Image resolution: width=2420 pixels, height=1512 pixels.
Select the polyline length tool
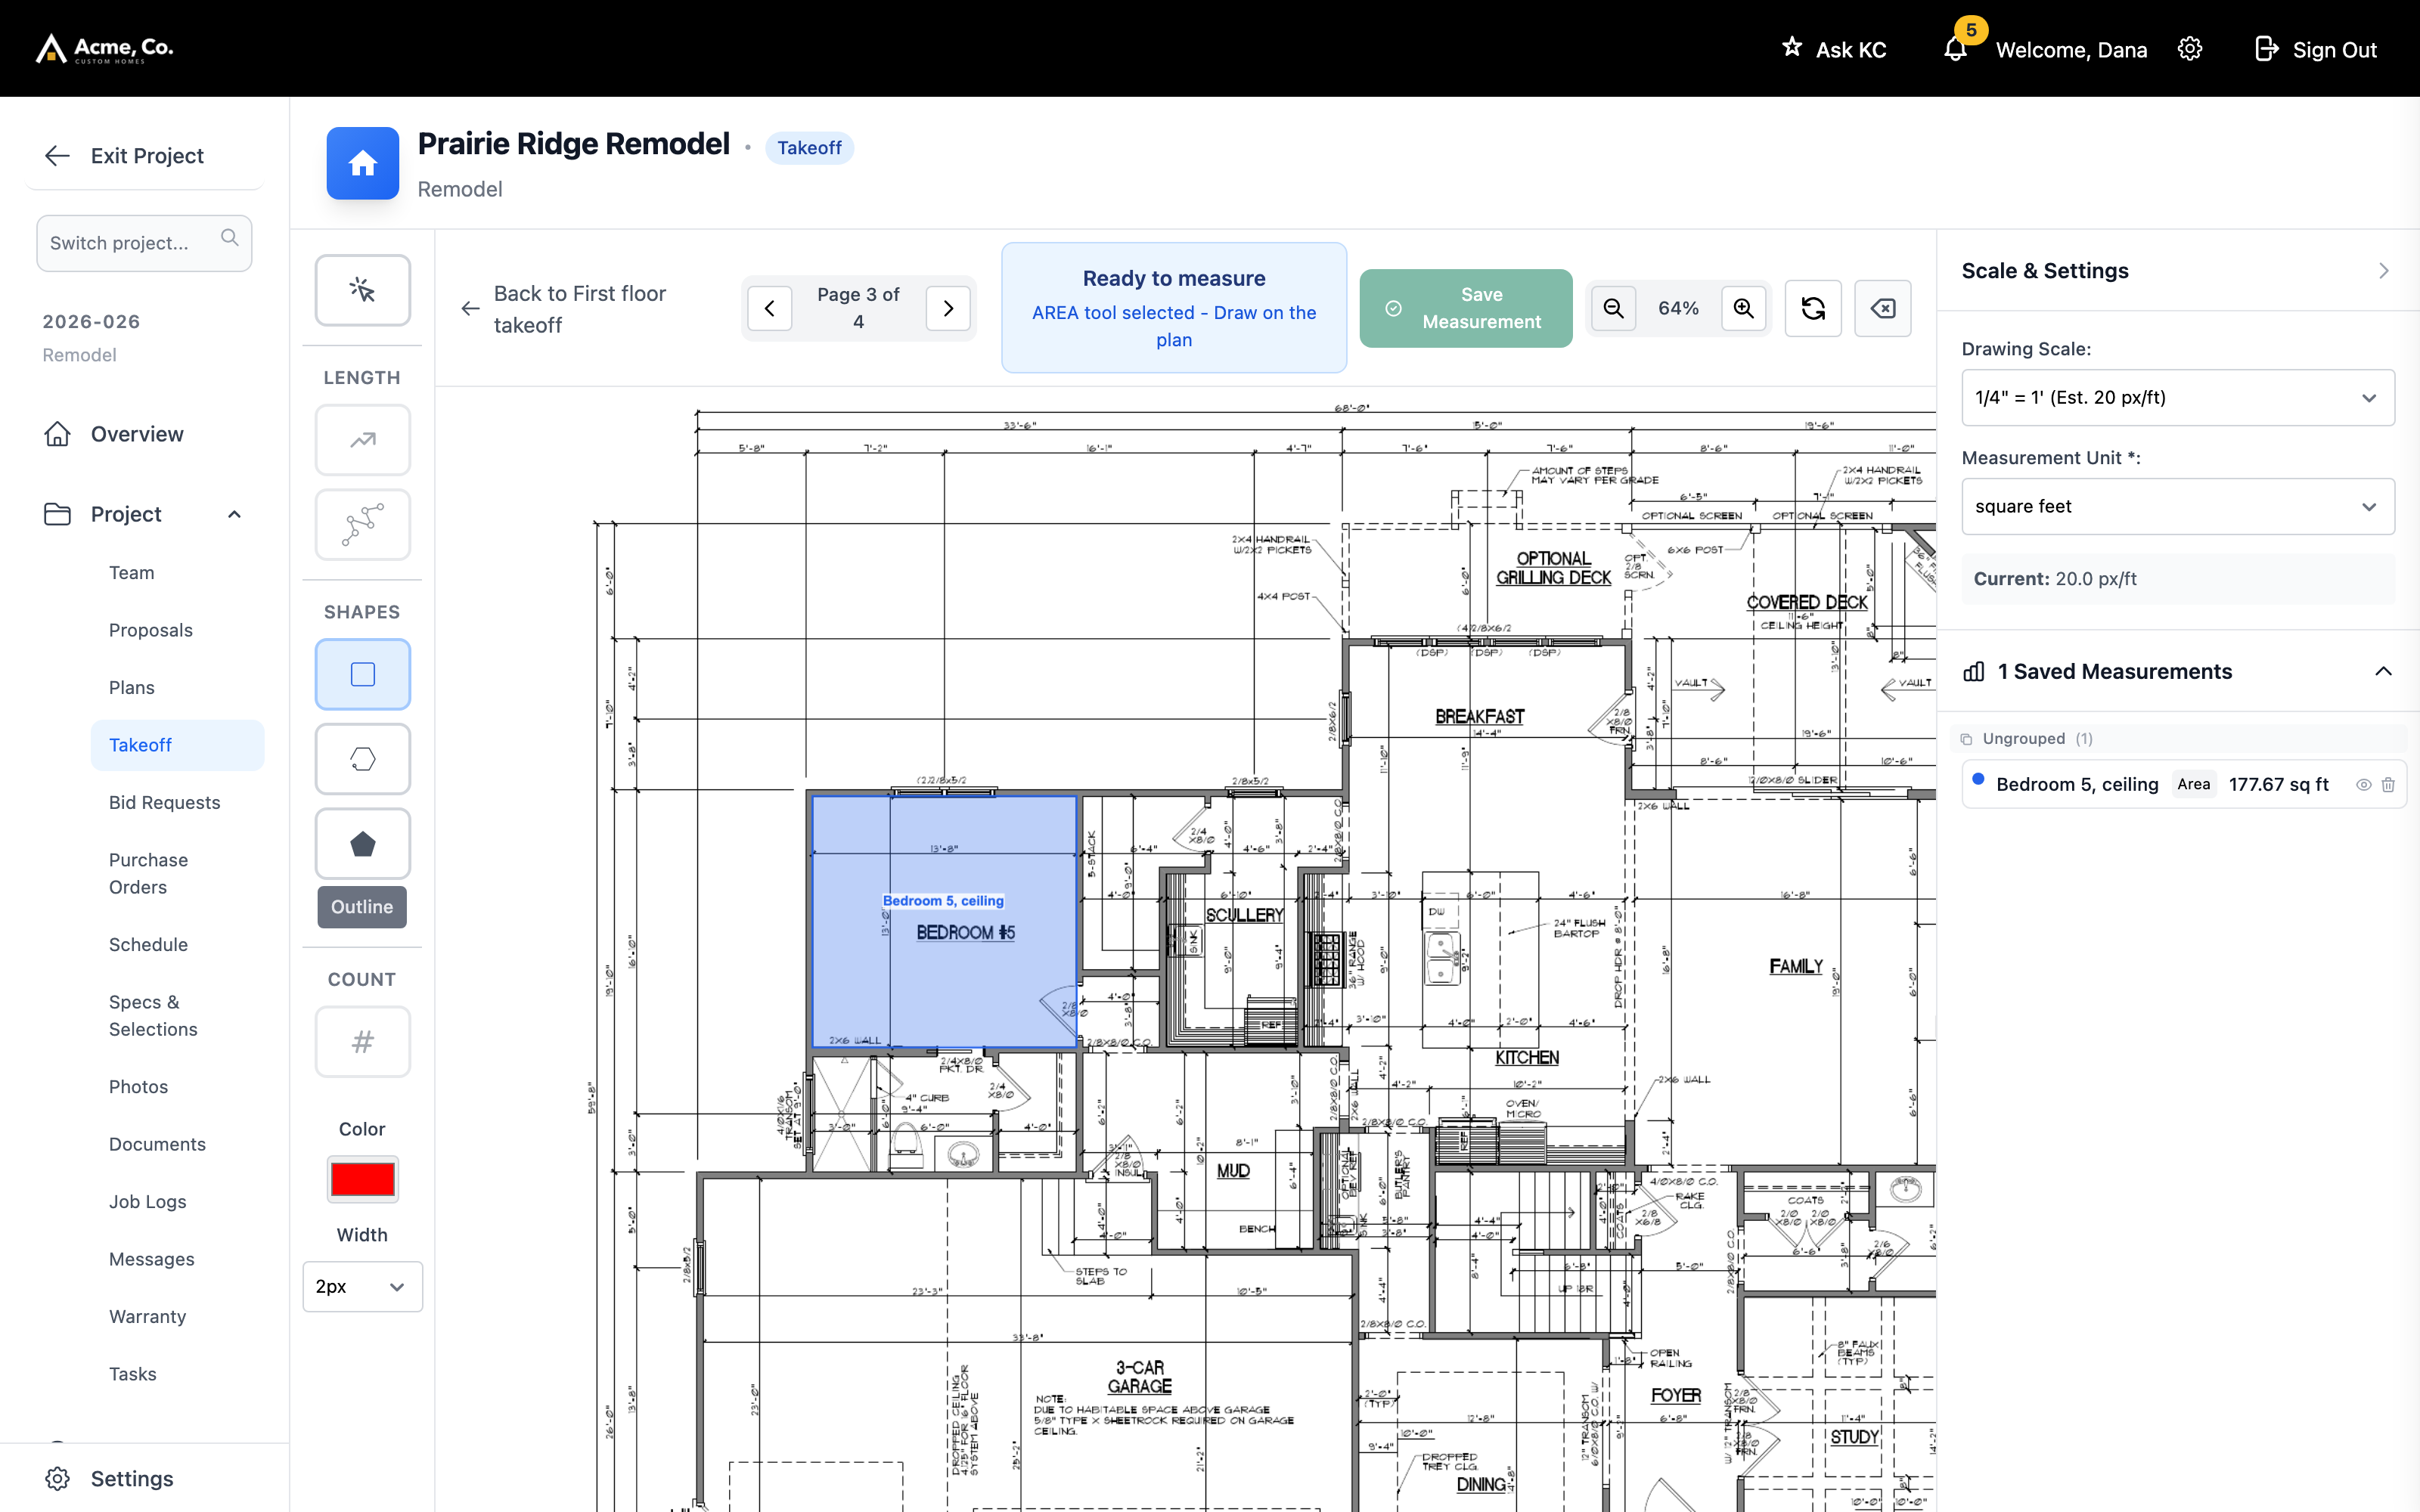coord(362,524)
